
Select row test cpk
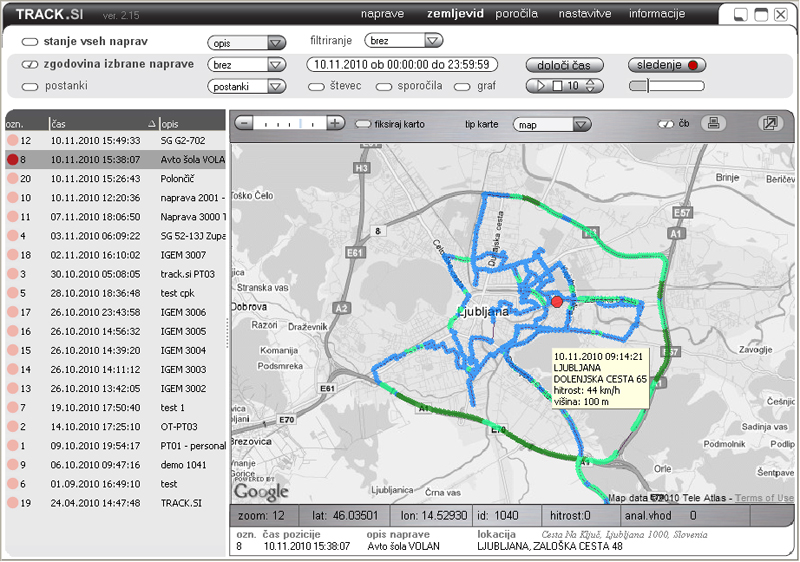[x=115, y=293]
